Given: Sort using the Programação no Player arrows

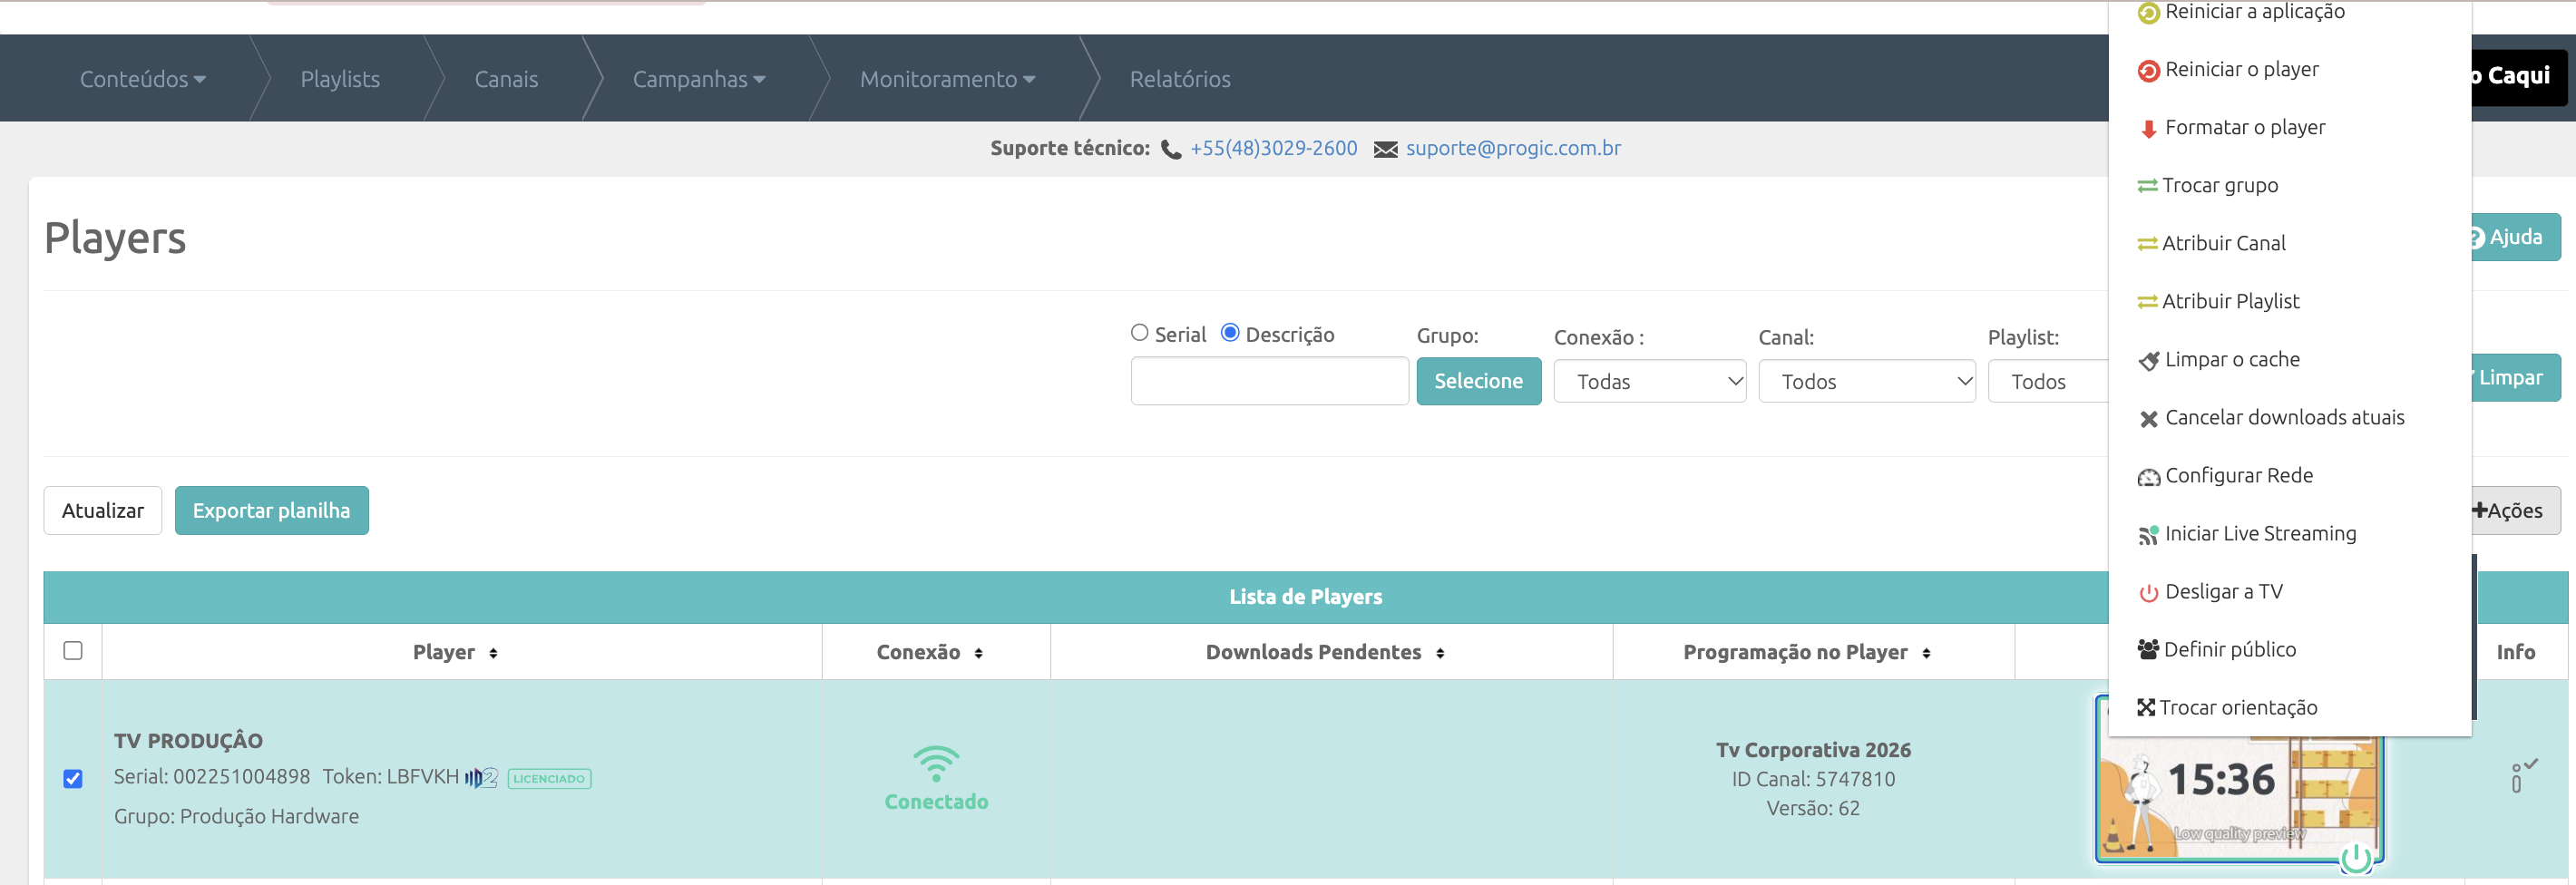Looking at the screenshot, I should [1926, 653].
